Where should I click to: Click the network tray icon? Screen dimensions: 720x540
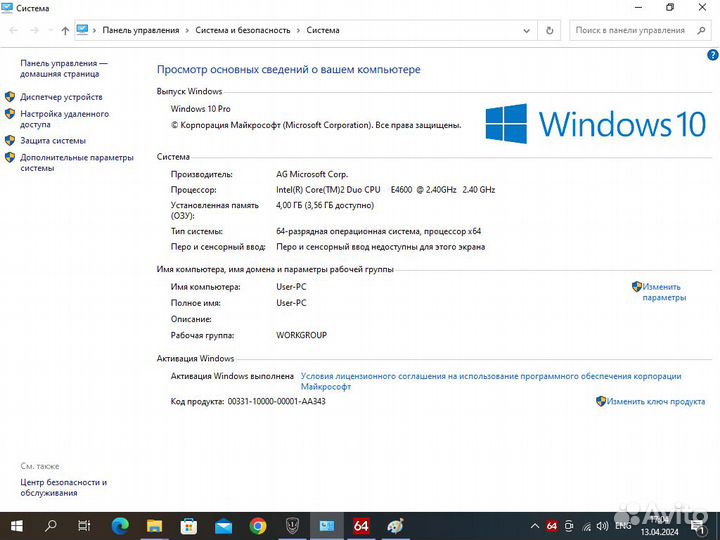coord(587,527)
